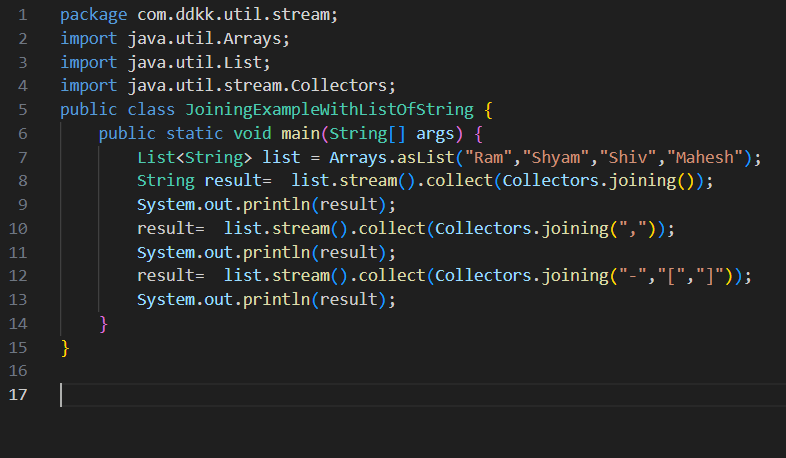Screen dimensions: 786x458
Task: Click the closing brace on line 15
Action: click(65, 347)
